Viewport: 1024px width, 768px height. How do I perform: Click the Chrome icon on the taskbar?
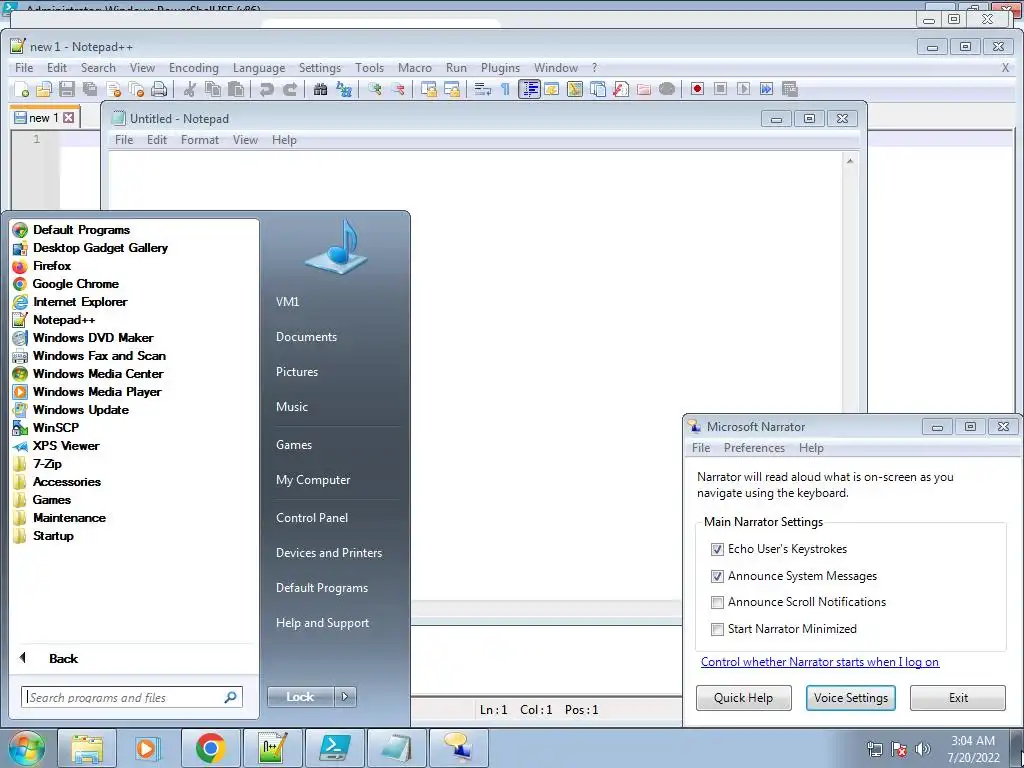click(210, 748)
